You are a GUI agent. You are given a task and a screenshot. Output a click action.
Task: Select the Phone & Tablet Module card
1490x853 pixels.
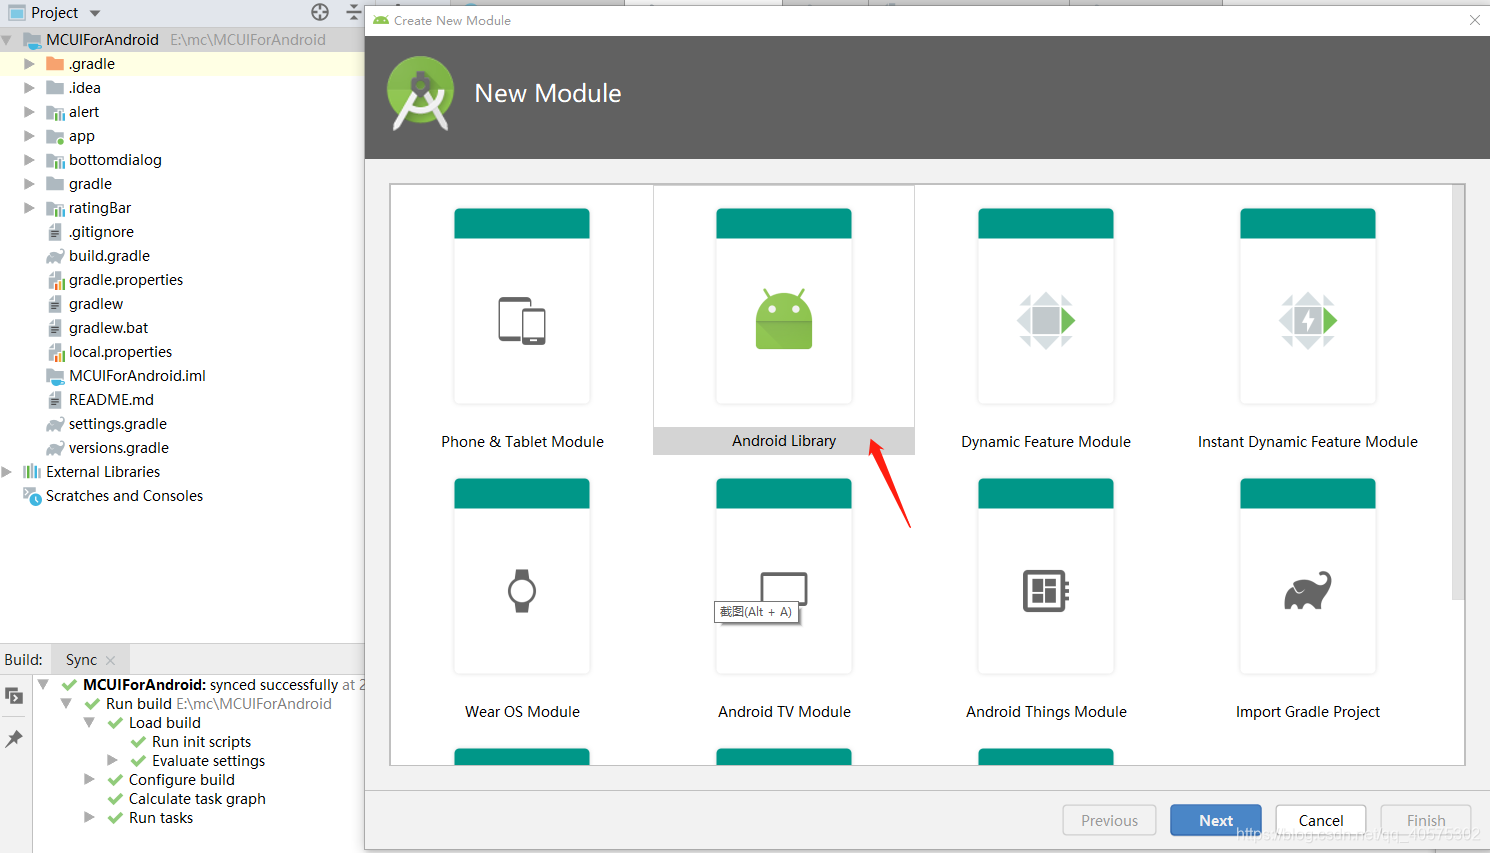[522, 320]
